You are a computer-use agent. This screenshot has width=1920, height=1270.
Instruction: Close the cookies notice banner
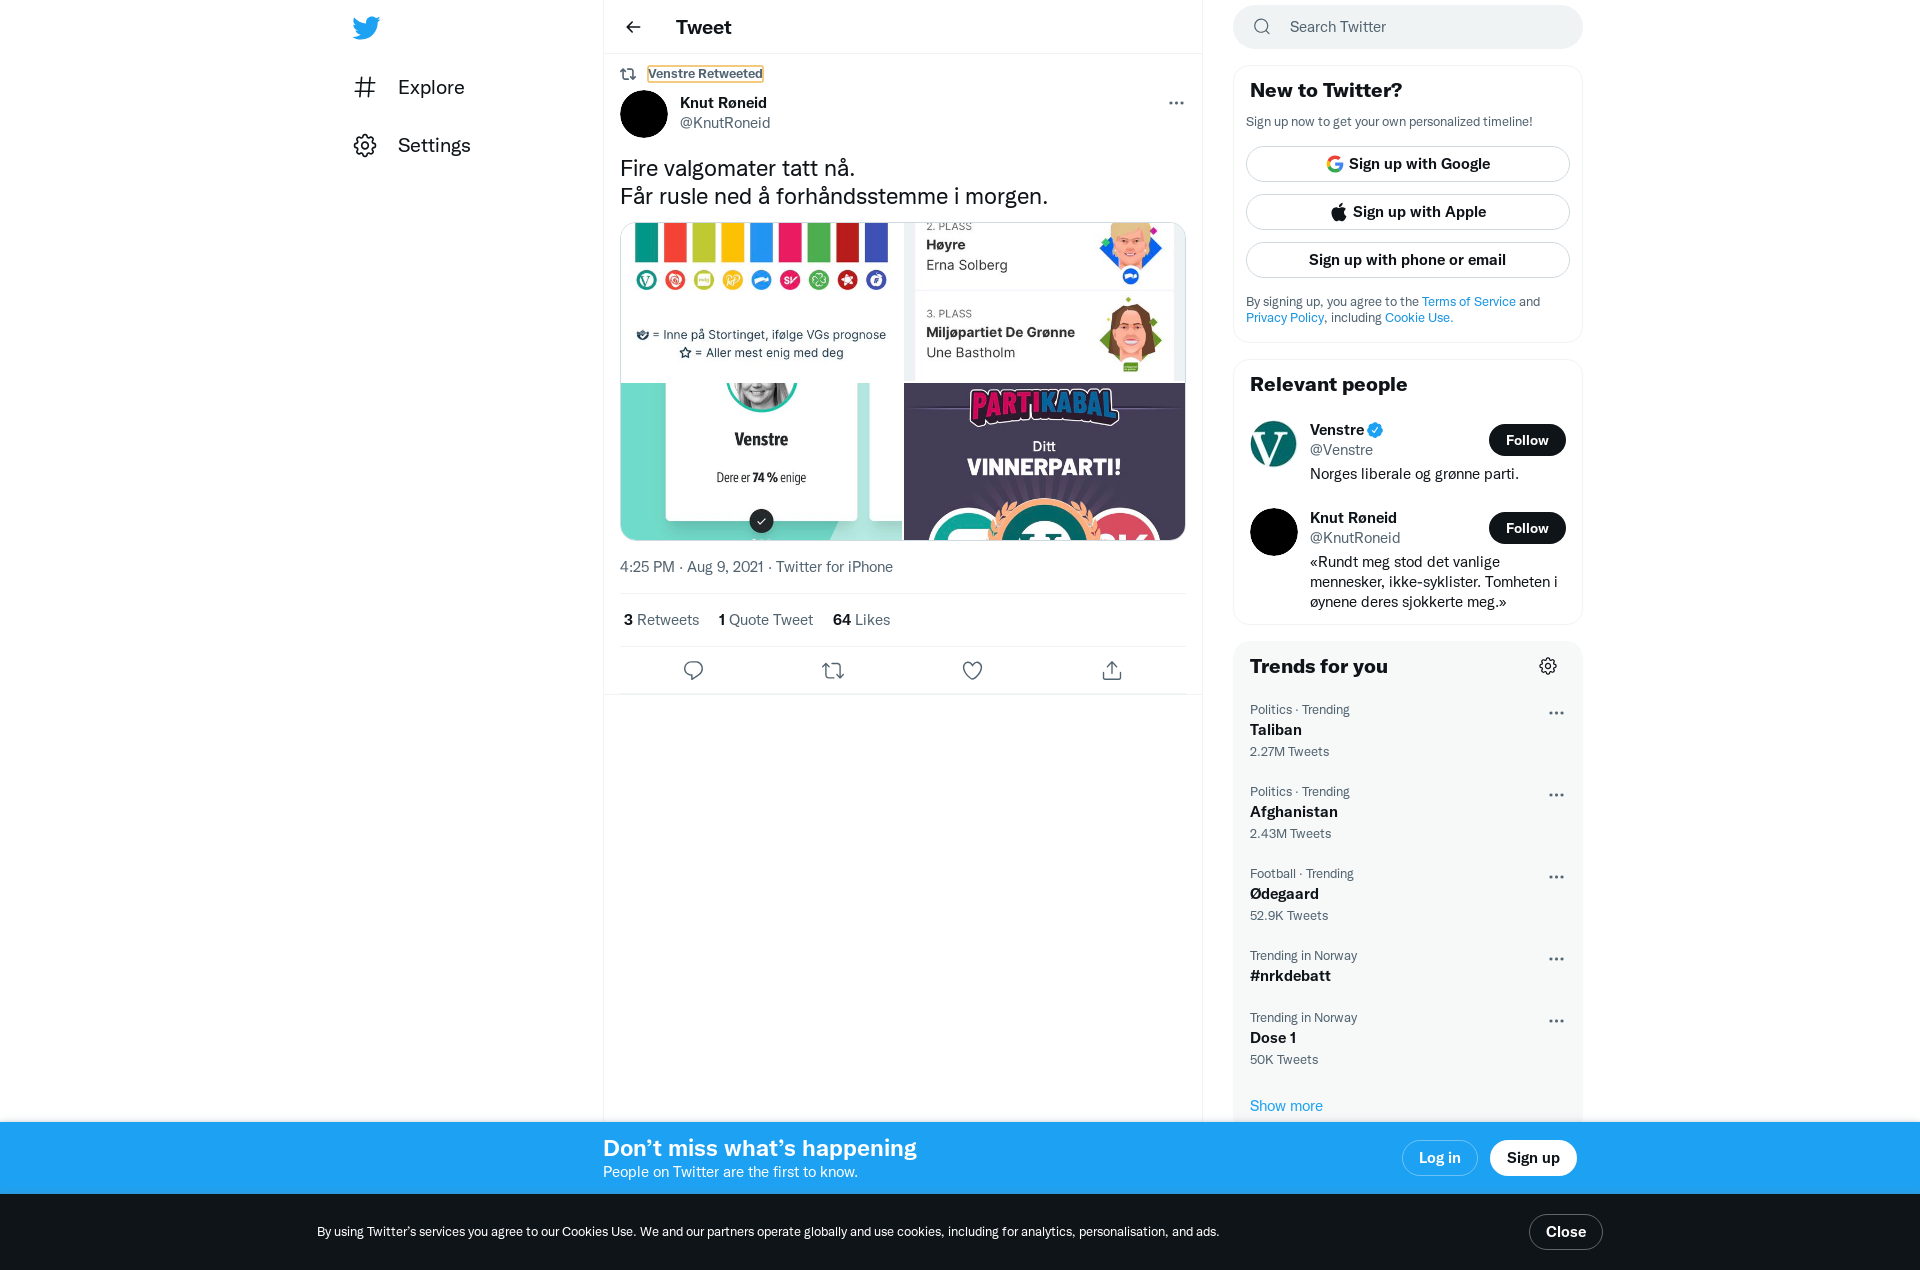1566,1232
